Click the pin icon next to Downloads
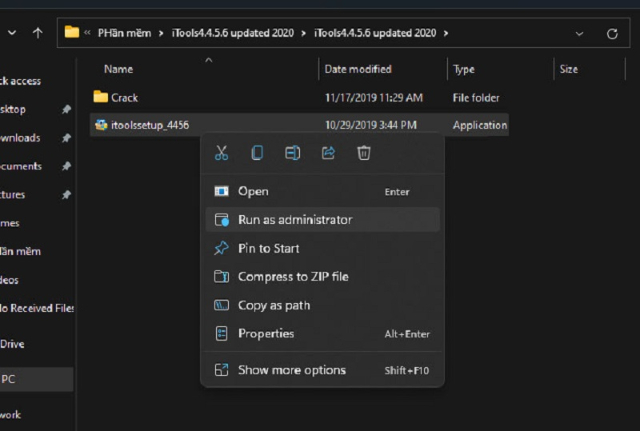 pyautogui.click(x=66, y=138)
